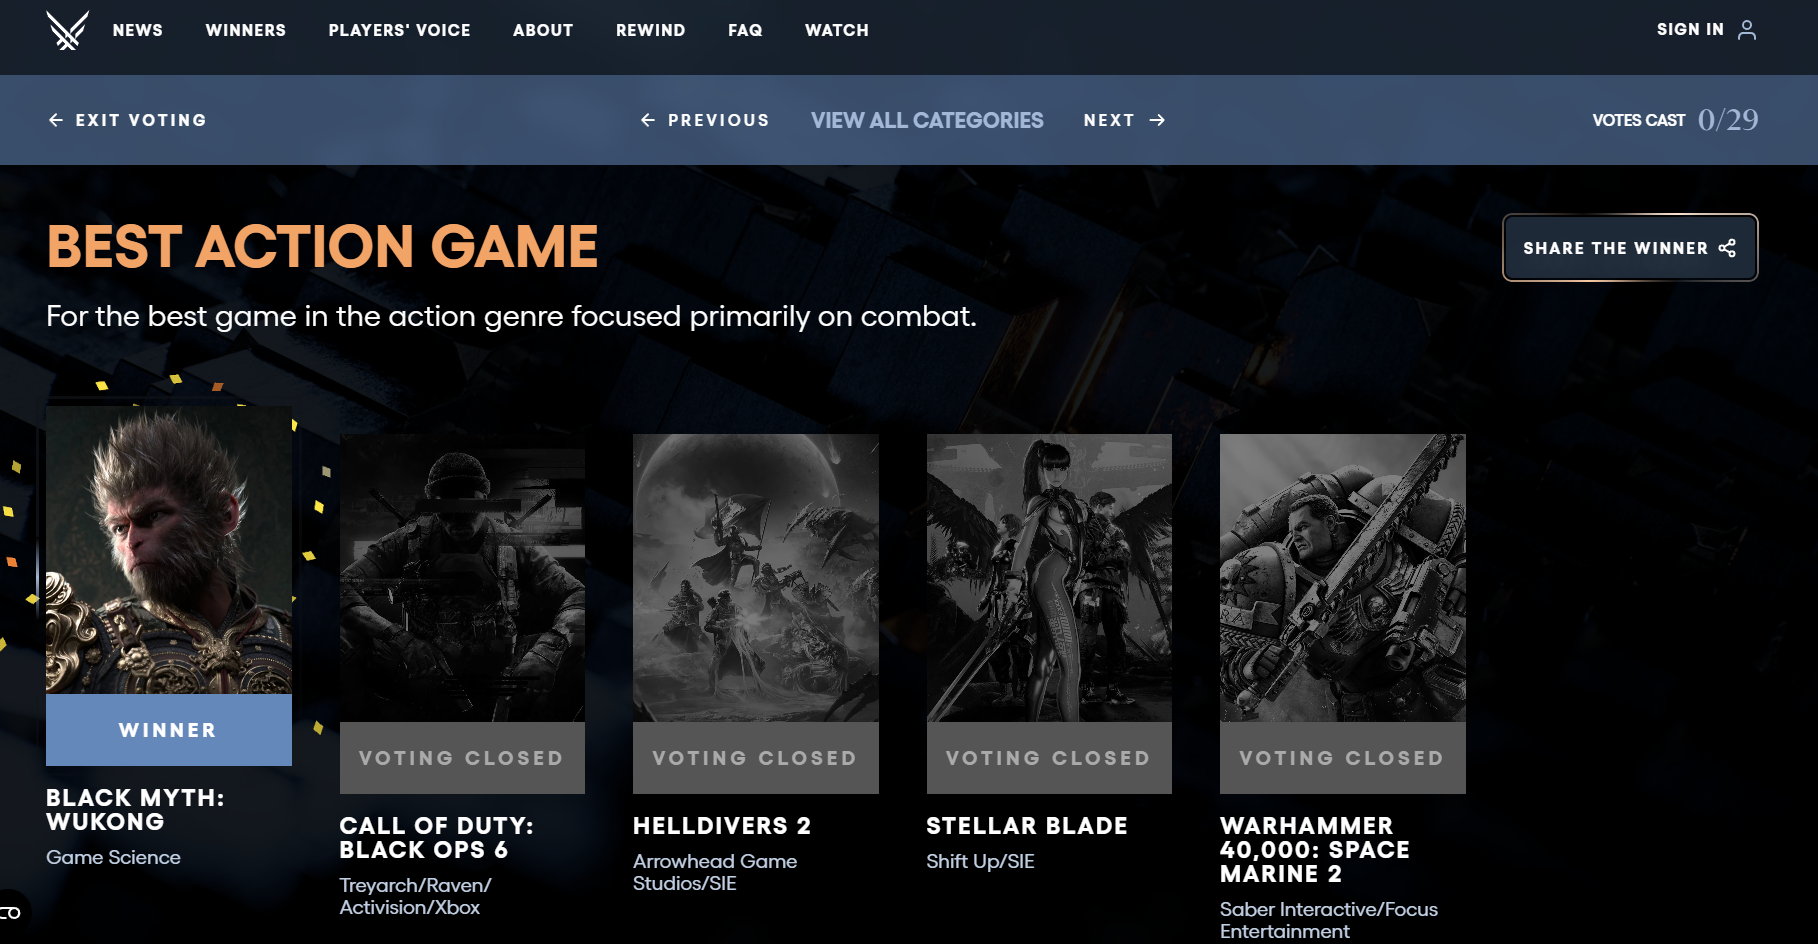Click the right arrow beside Next
This screenshot has width=1818, height=944.
[x=1157, y=120]
